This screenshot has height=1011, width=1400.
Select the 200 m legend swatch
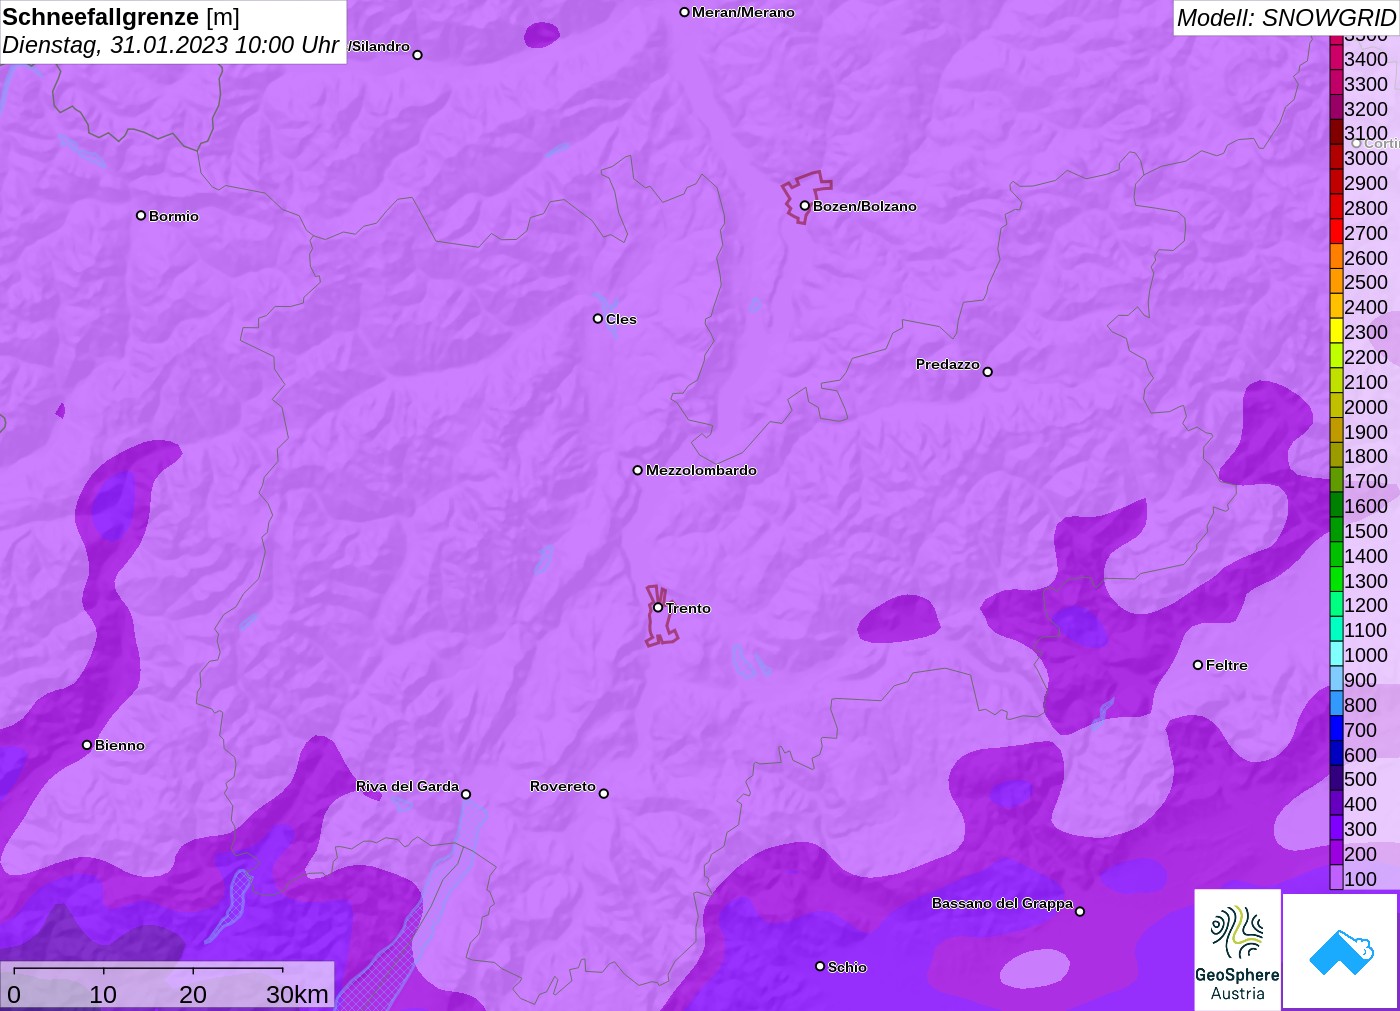(1336, 853)
